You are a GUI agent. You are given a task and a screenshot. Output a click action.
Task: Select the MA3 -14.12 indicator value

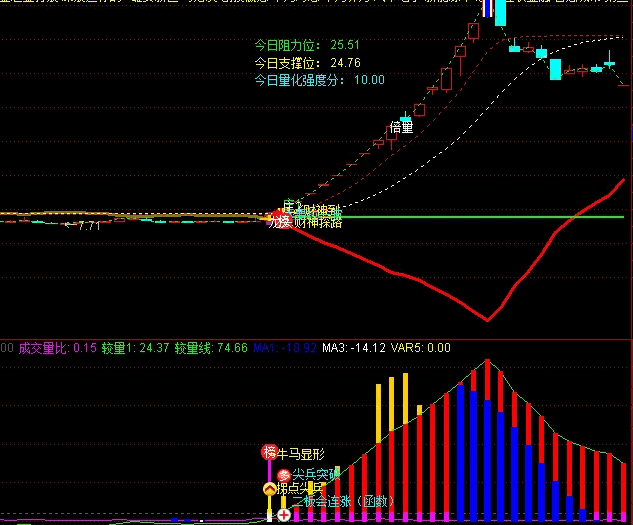point(354,348)
